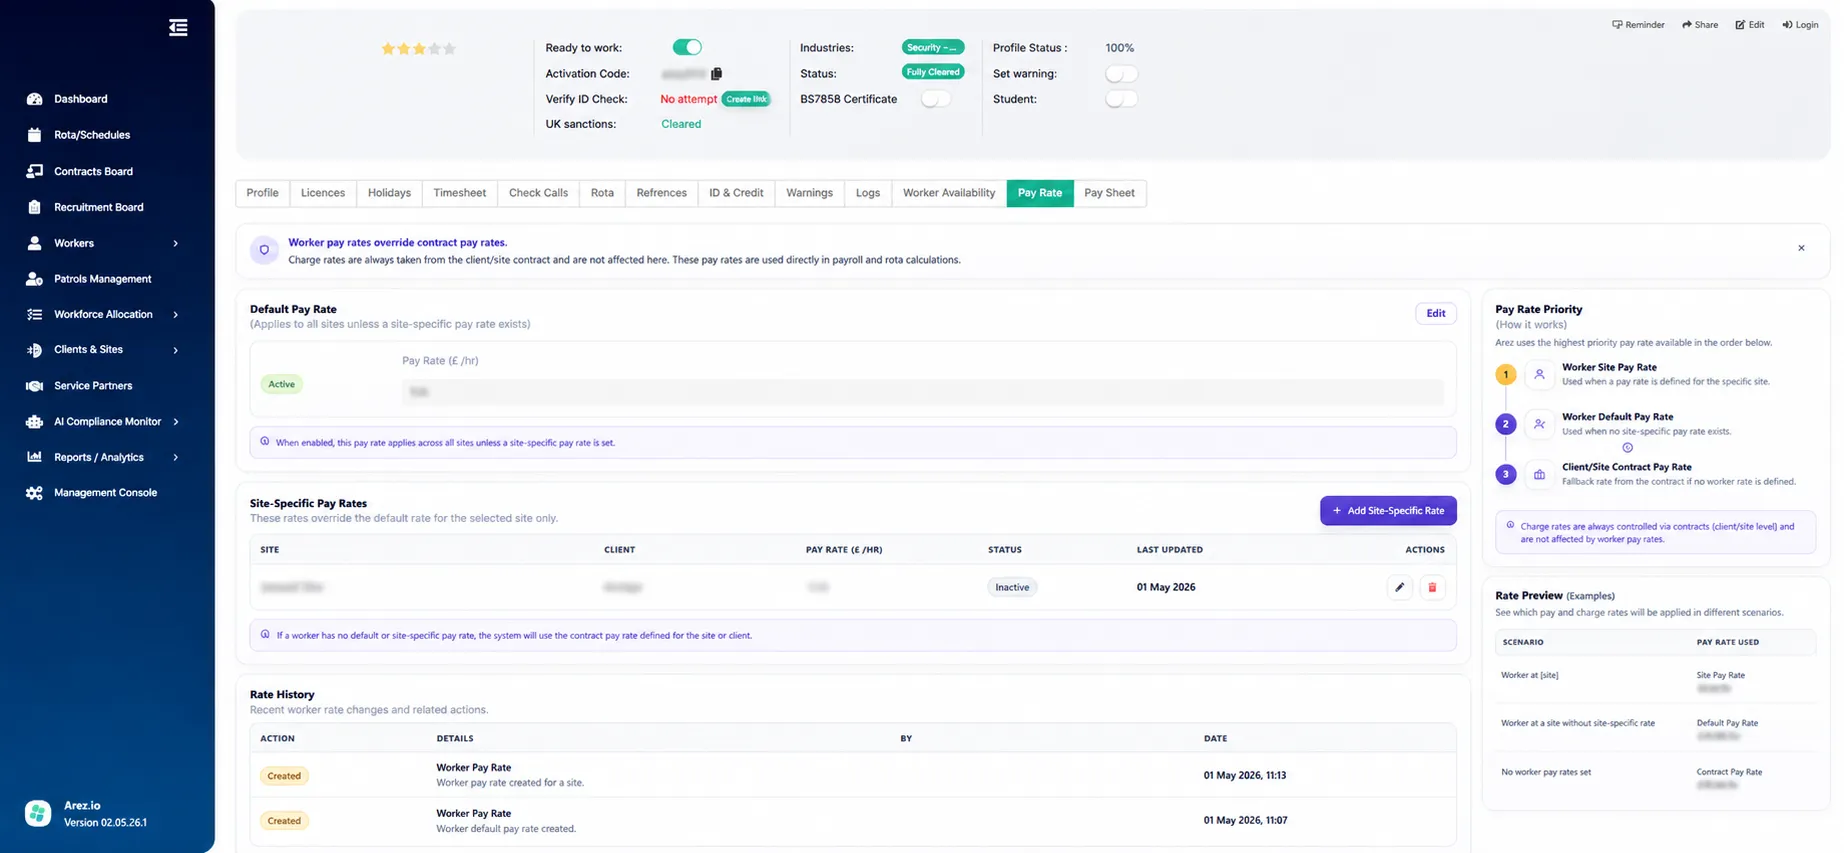Switch to the Pay Sheet tab
Viewport: 1844px width, 853px height.
(x=1109, y=193)
